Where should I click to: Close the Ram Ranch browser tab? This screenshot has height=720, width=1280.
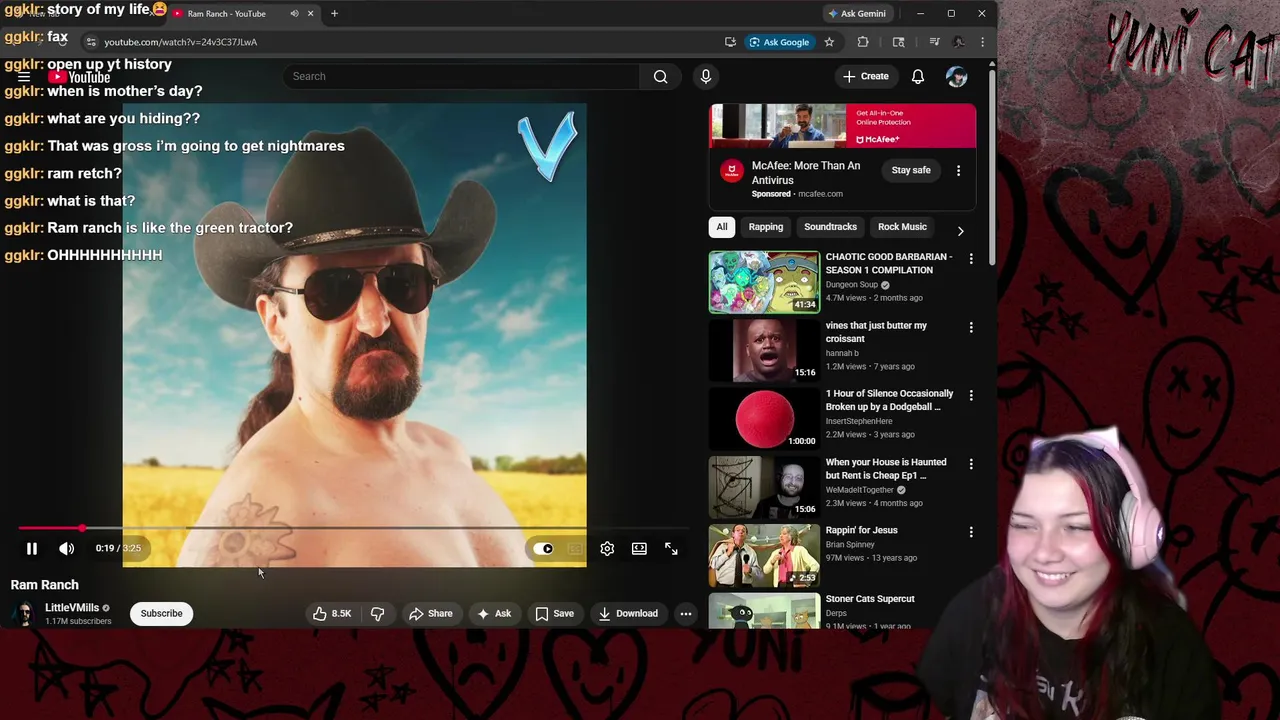point(310,14)
